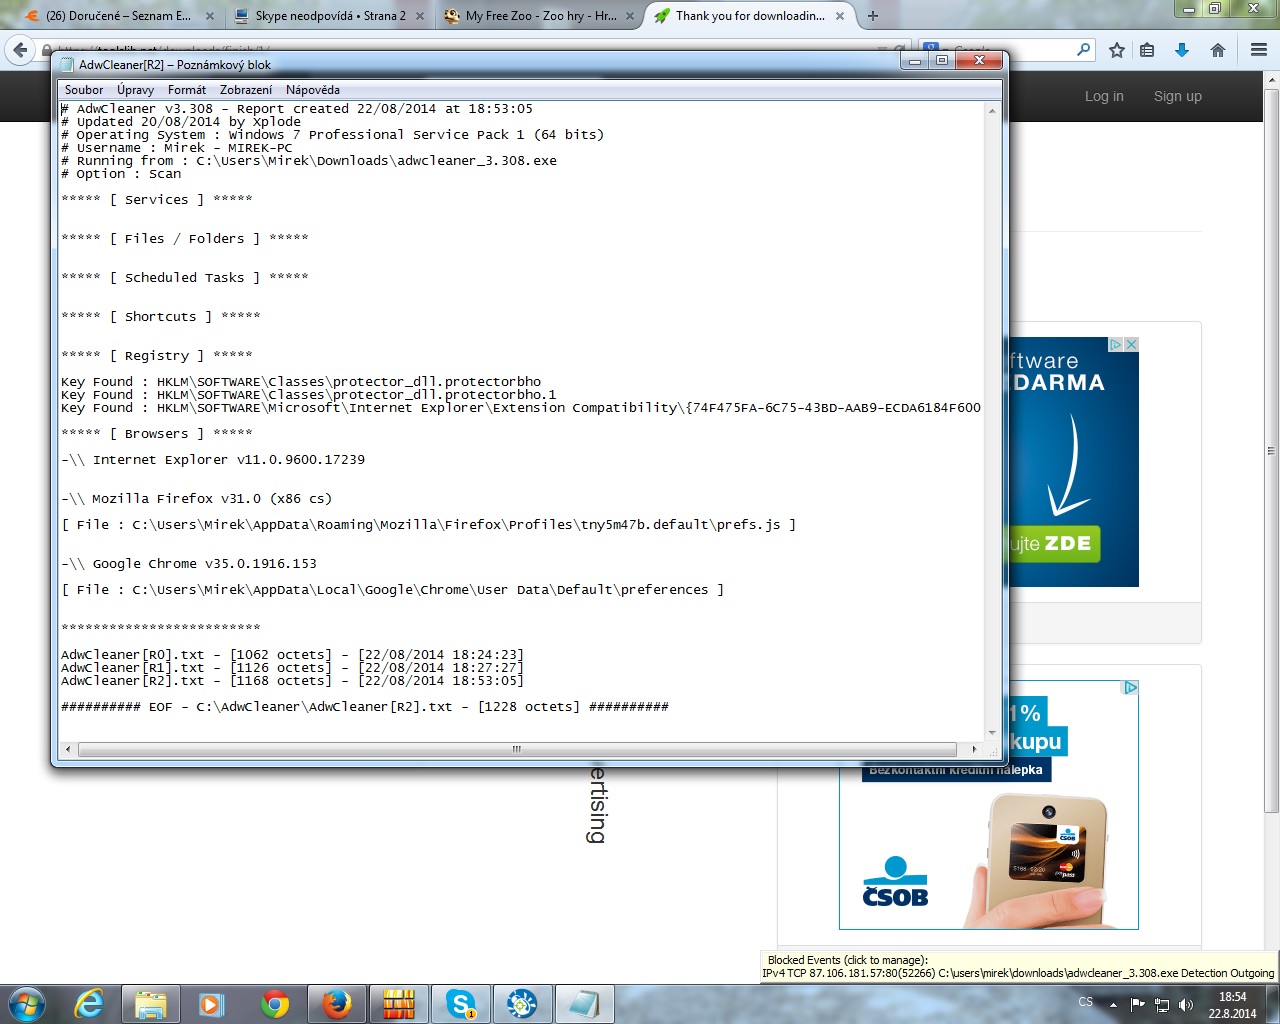Click the '[ Scheduled Tasks ]' section heading
The height and width of the screenshot is (1024, 1280).
coord(185,278)
